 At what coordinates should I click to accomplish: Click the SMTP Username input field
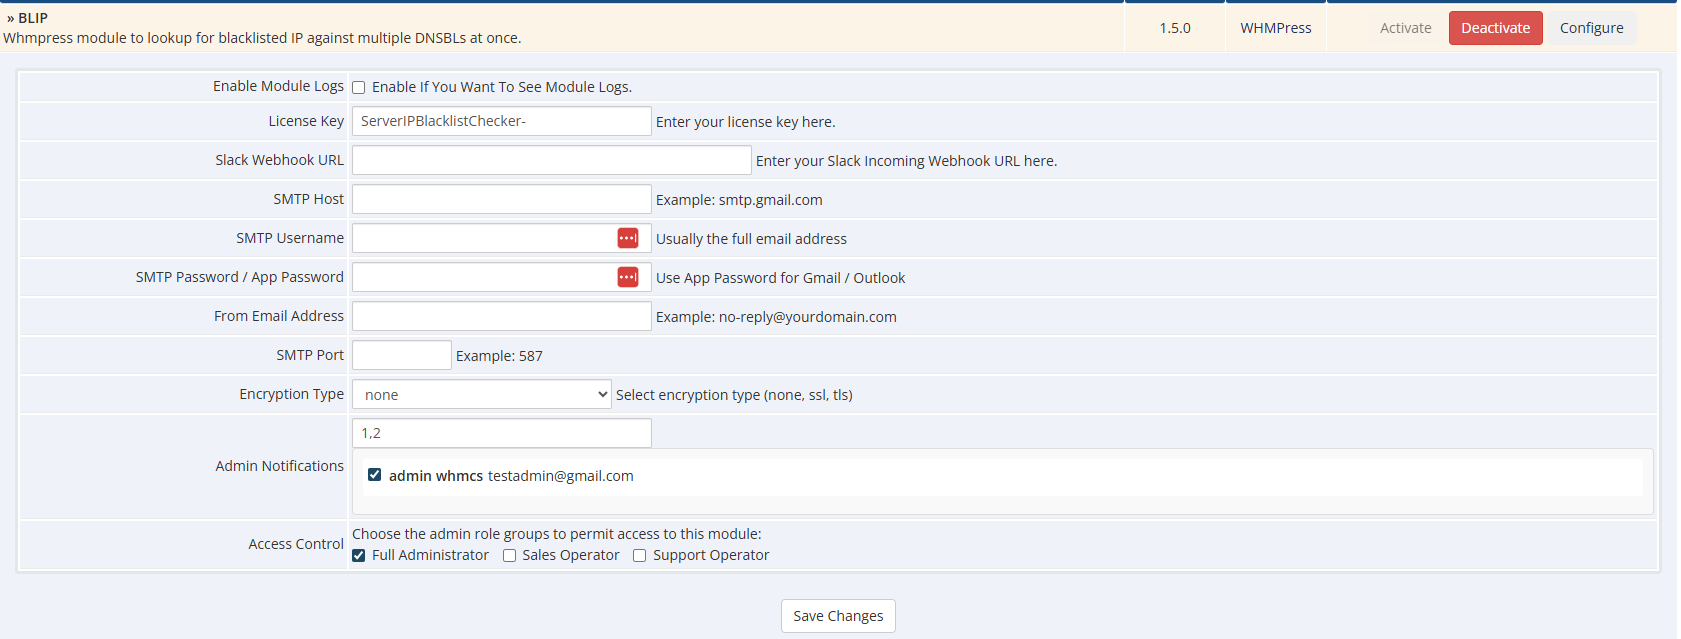483,238
